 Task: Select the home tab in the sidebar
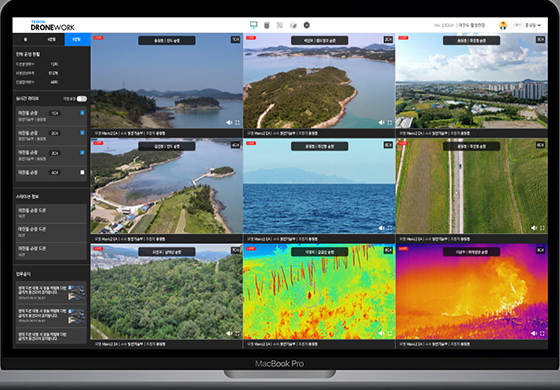point(25,40)
